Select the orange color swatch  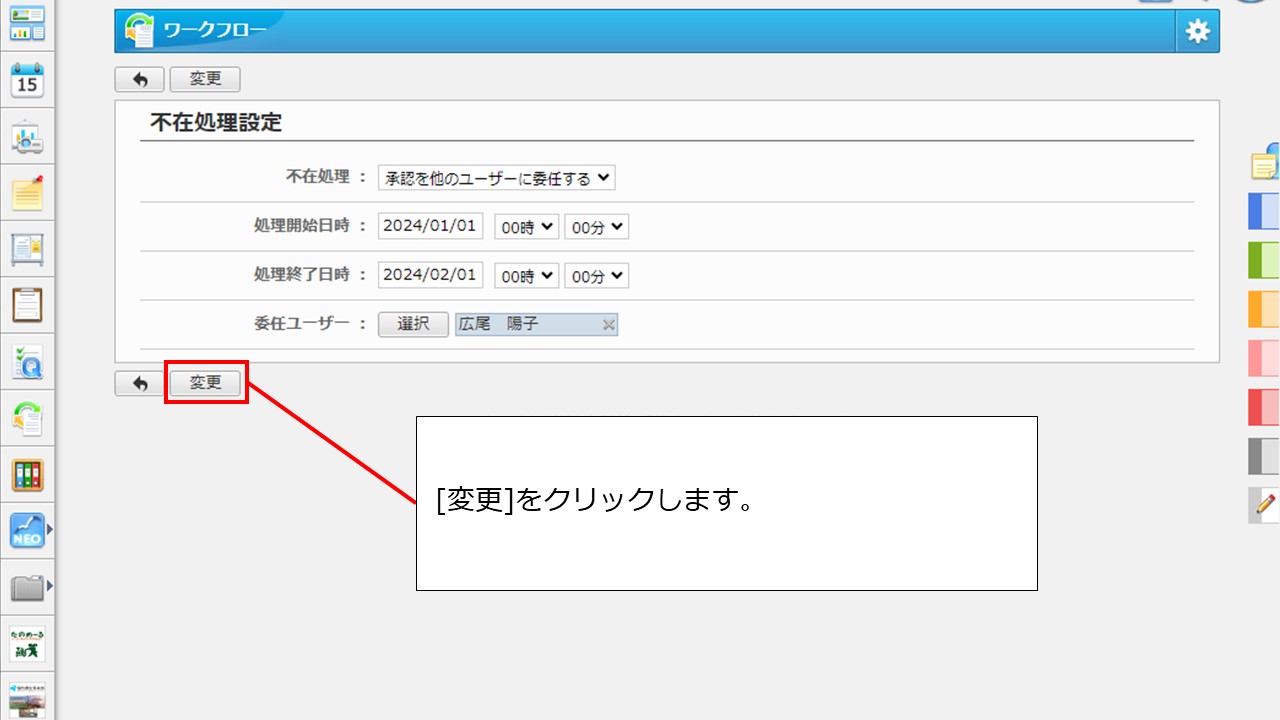point(1264,309)
